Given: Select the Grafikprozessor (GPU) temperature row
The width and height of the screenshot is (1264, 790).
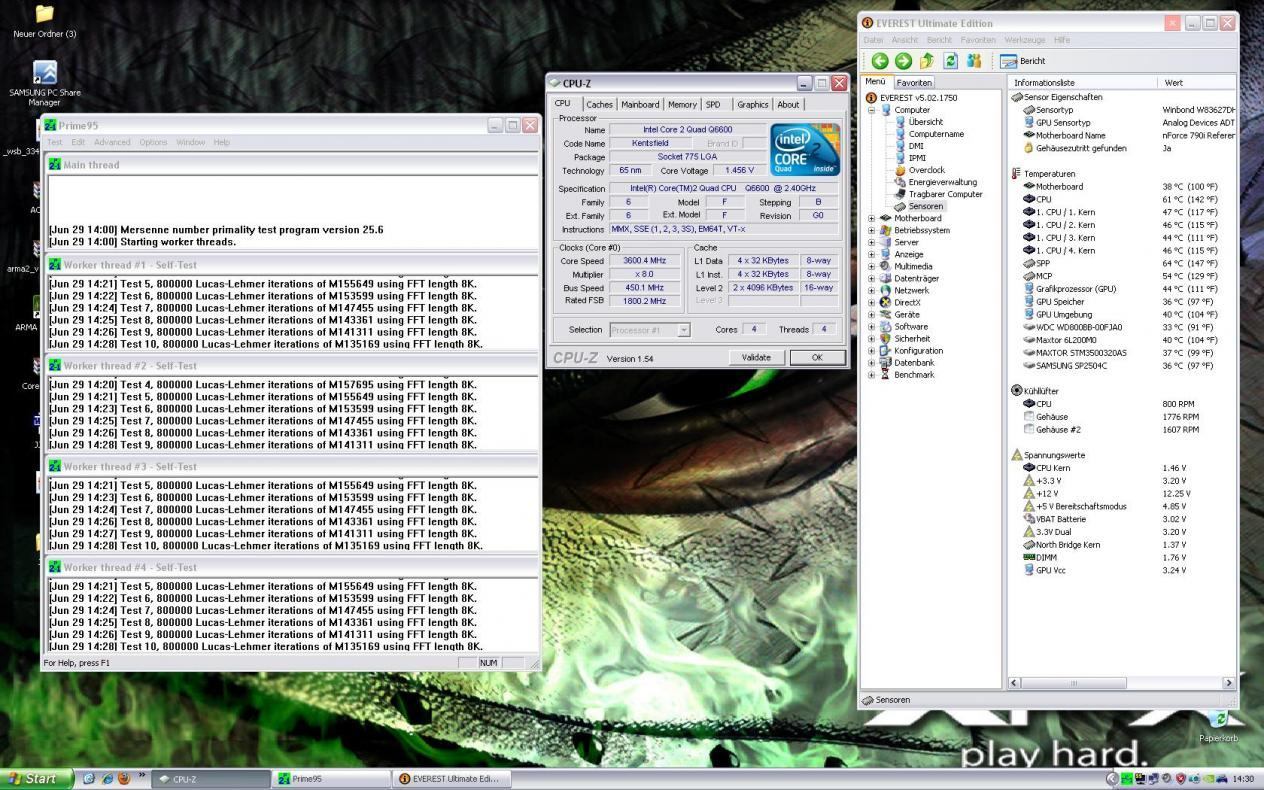Looking at the screenshot, I should 1122,289.
